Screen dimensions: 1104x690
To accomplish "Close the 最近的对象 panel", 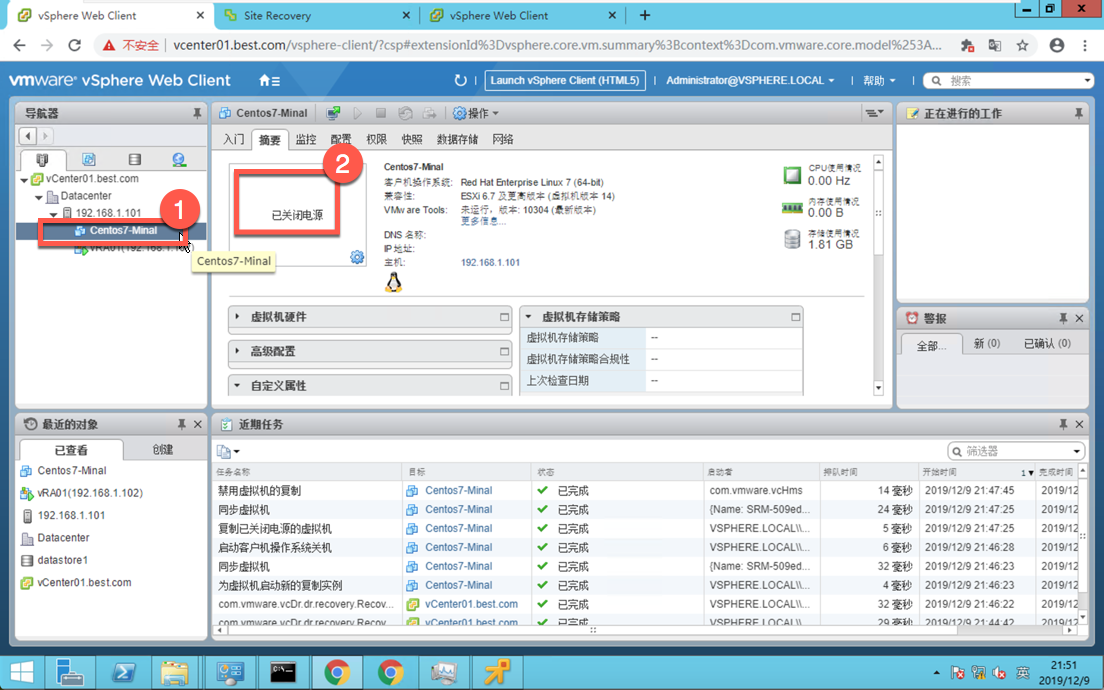I will click(x=198, y=424).
